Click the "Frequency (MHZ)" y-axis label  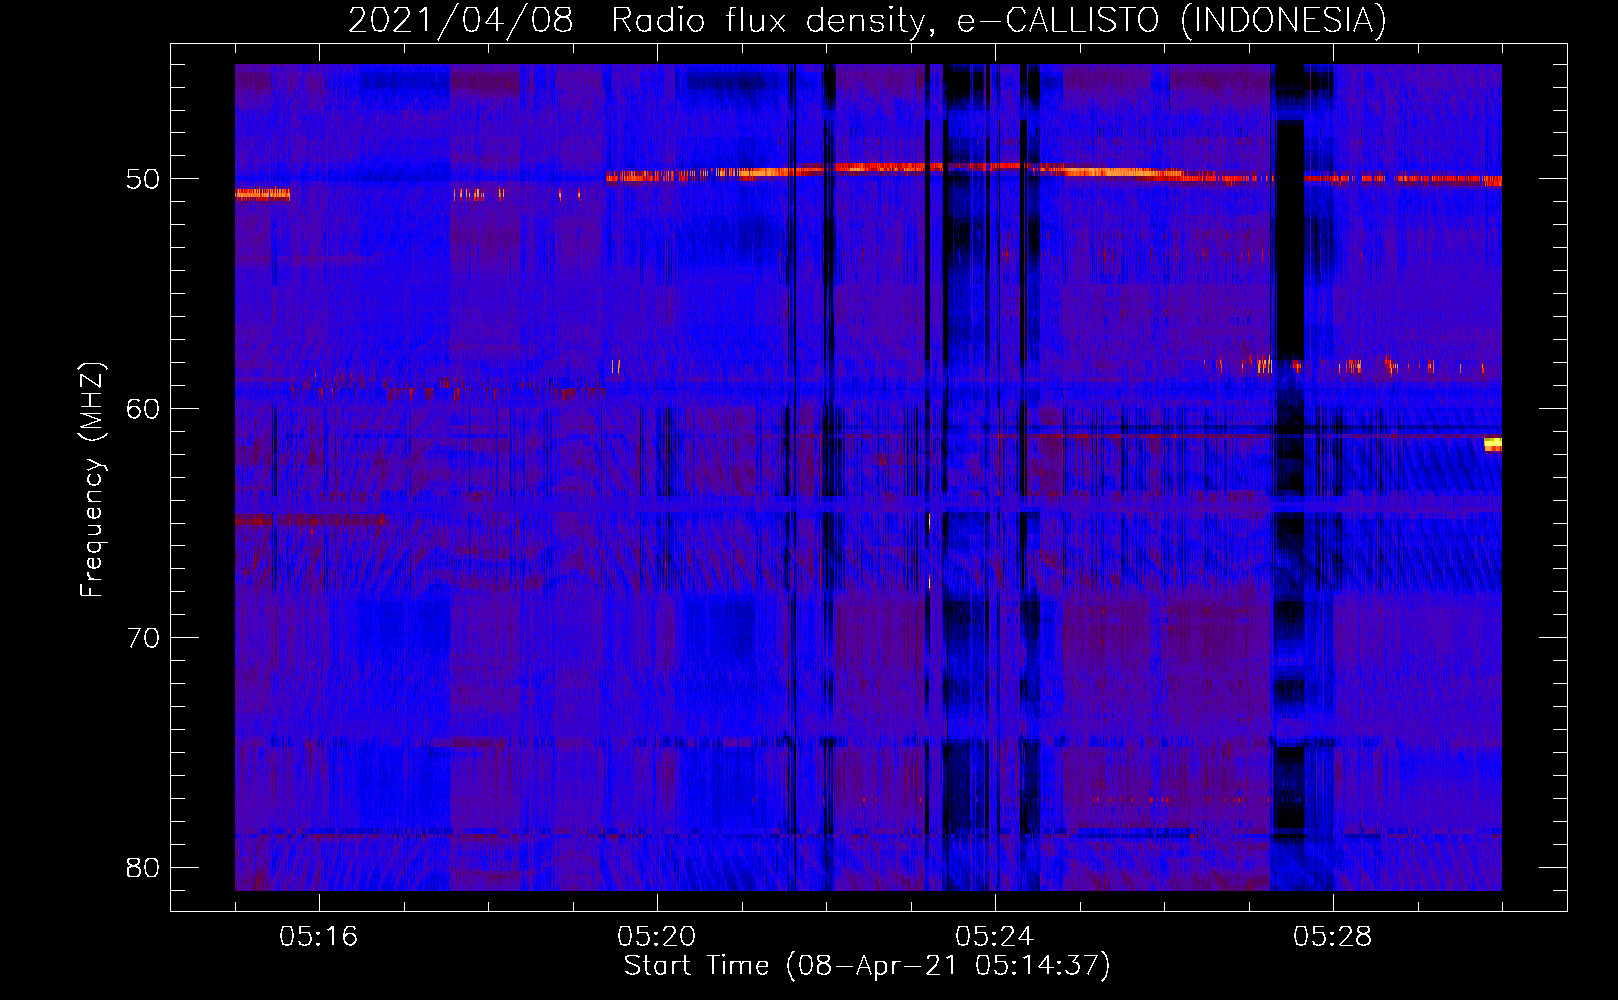pyautogui.click(x=92, y=480)
